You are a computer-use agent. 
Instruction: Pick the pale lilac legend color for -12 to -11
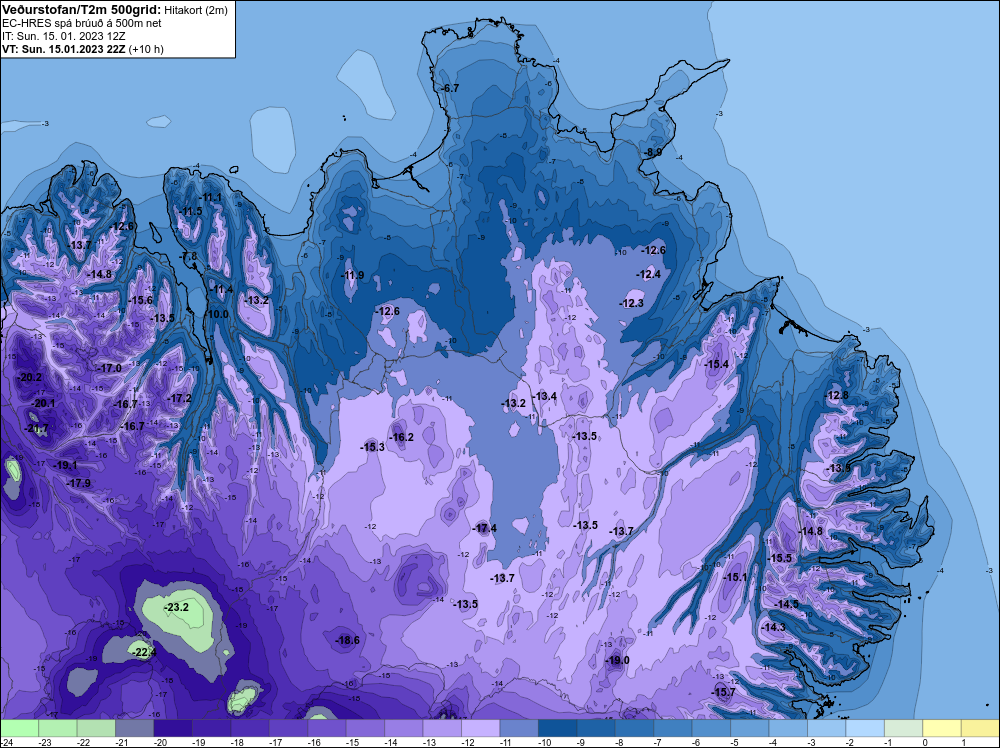pyautogui.click(x=481, y=728)
